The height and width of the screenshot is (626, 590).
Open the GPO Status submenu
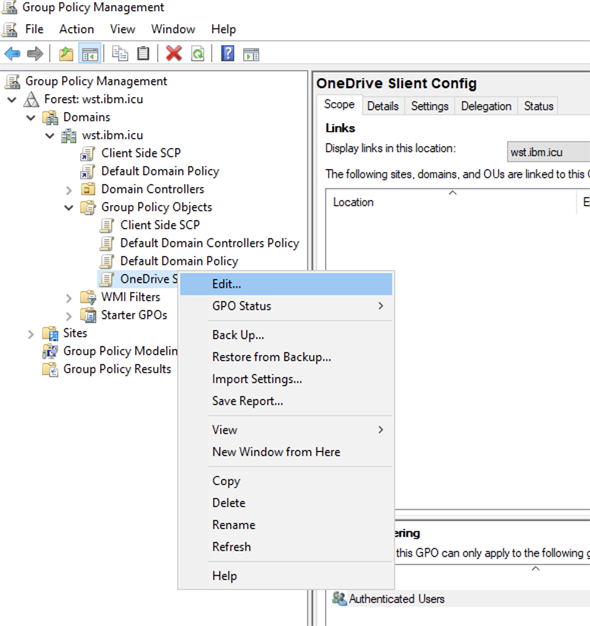click(286, 306)
